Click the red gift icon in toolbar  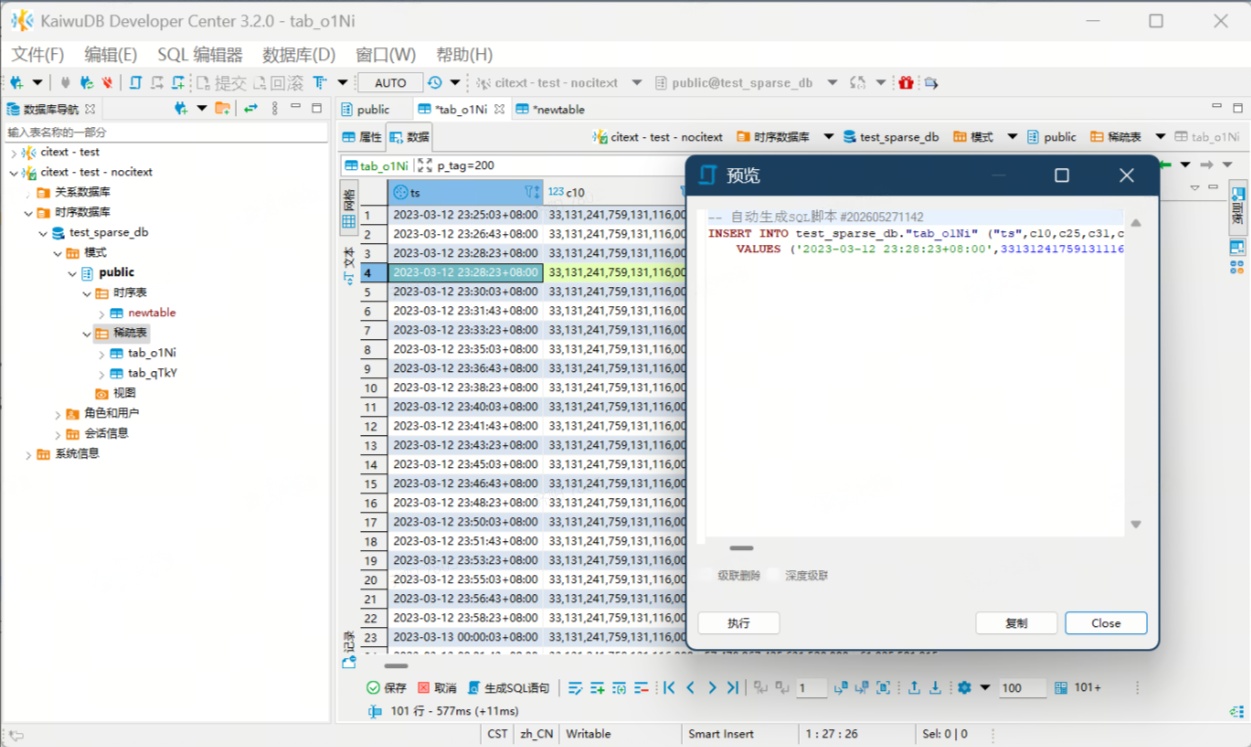[906, 82]
